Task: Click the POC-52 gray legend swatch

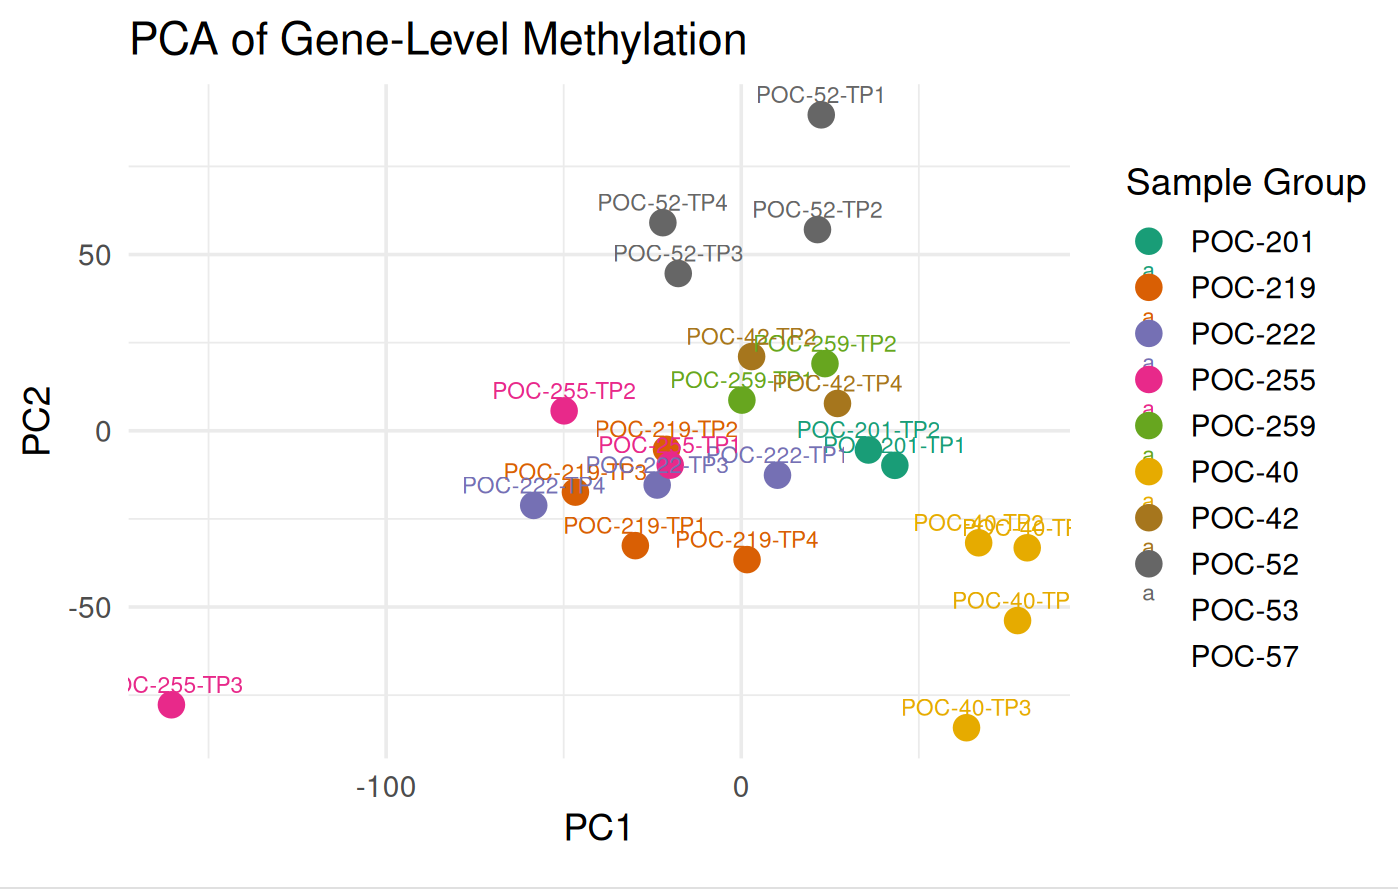Action: (x=1149, y=563)
